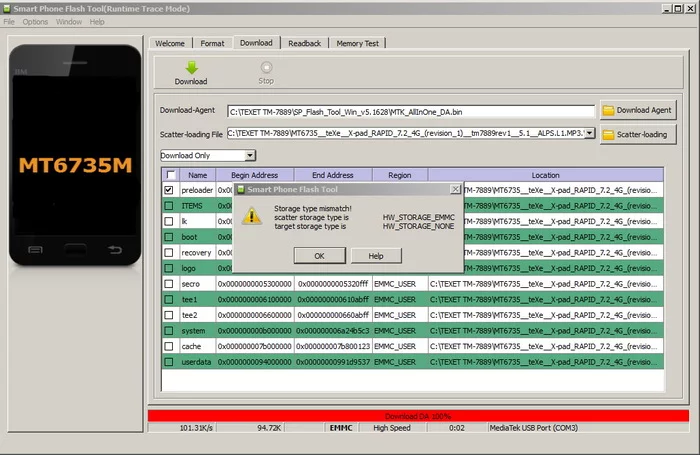Uncheck the preloader checkbox

(169, 190)
